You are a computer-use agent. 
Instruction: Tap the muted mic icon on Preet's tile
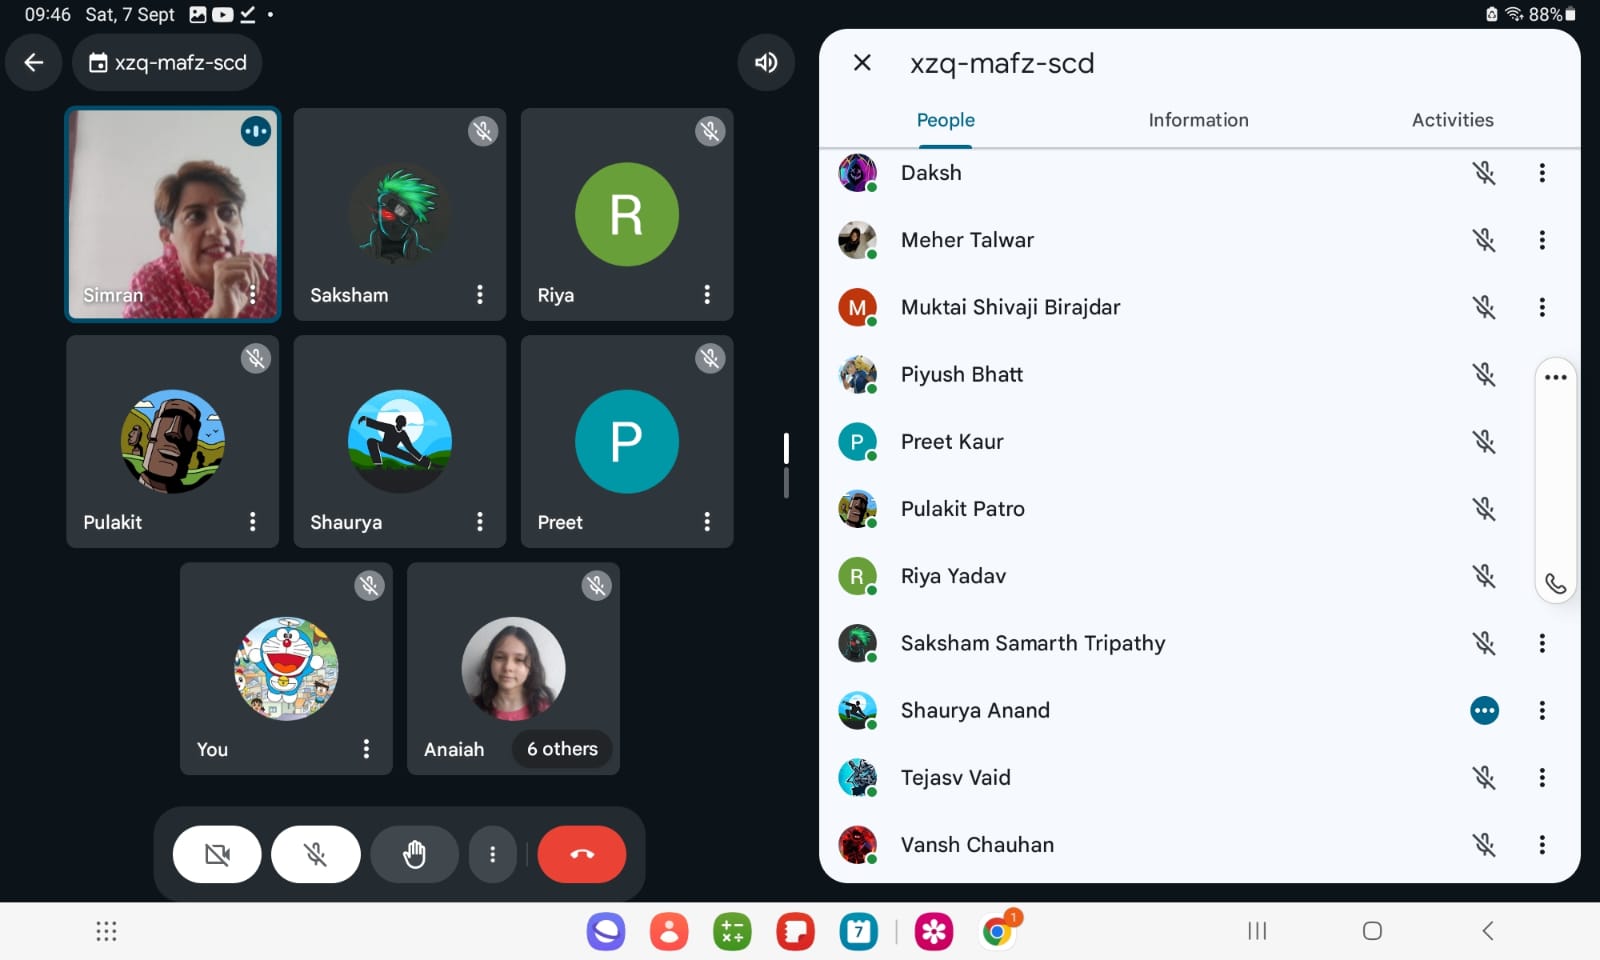coord(710,358)
